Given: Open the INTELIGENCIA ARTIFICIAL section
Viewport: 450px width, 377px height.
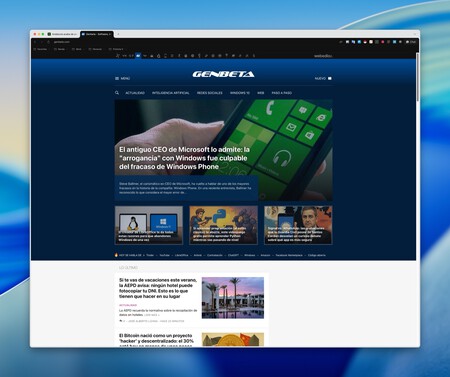Looking at the screenshot, I should (171, 93).
